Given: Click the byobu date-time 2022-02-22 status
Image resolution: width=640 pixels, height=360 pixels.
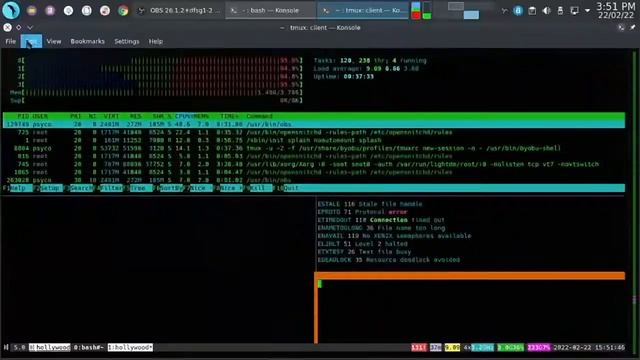Looking at the screenshot, I should (589, 347).
